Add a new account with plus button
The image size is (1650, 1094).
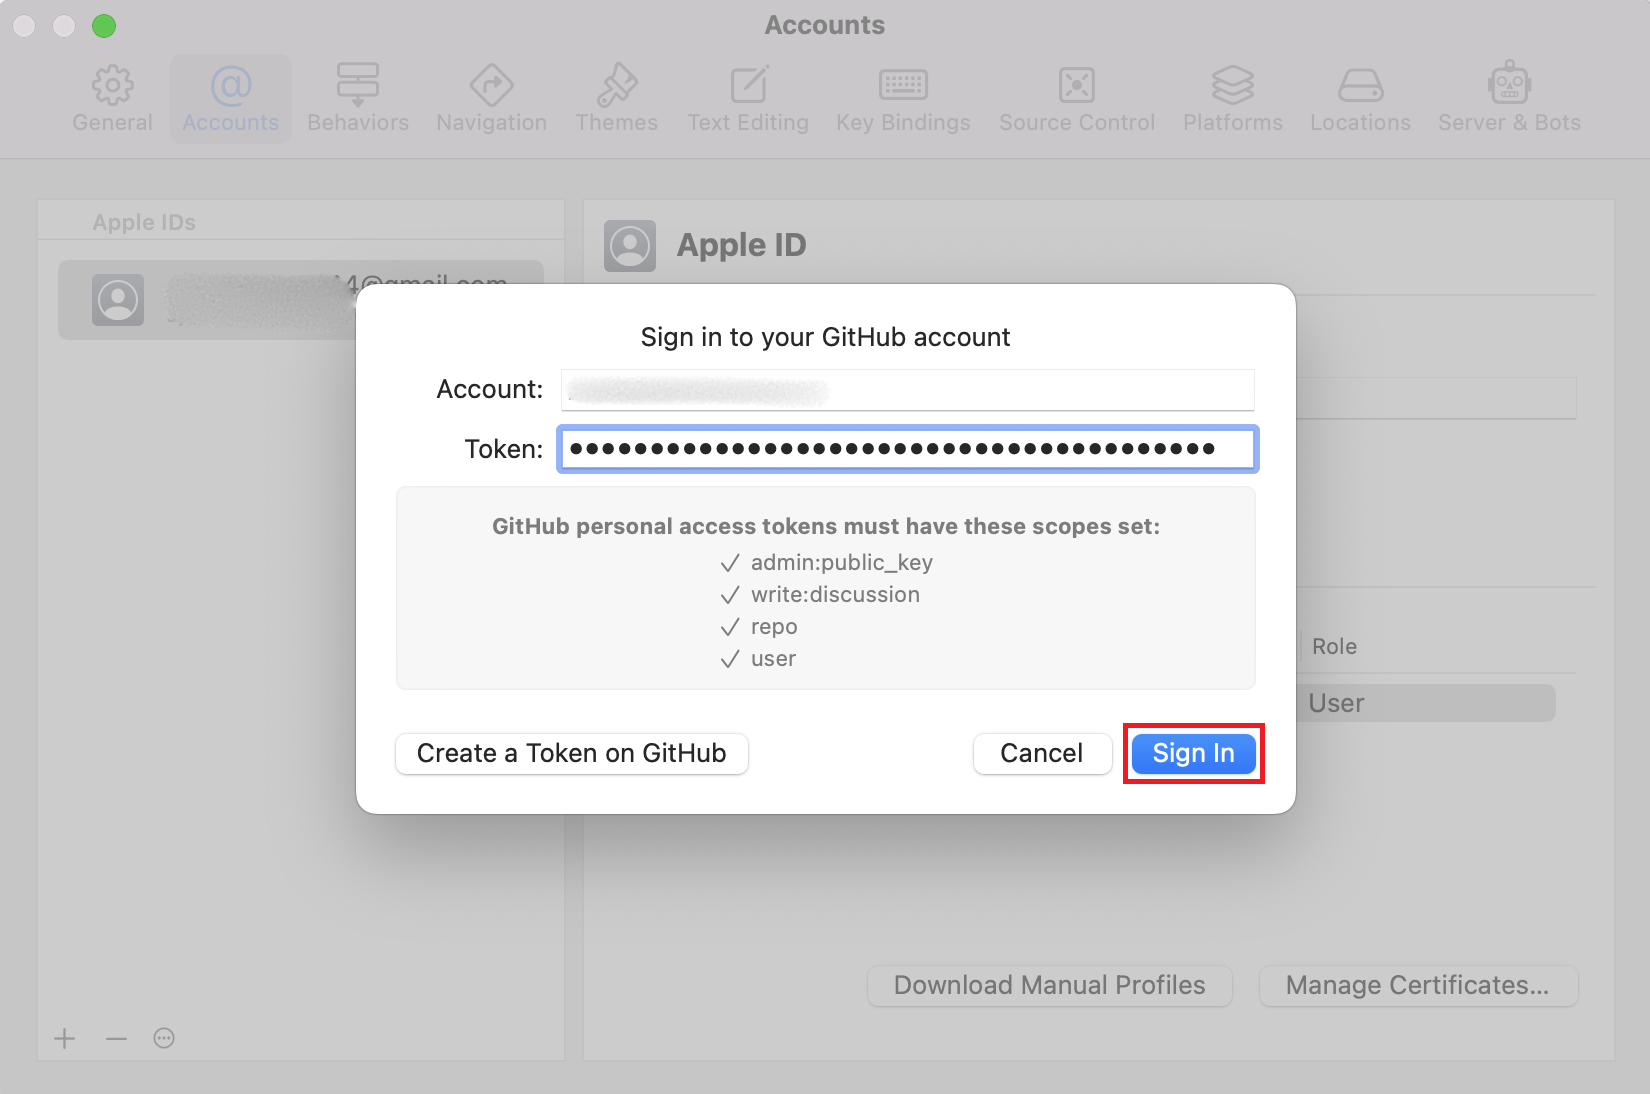coord(65,1038)
